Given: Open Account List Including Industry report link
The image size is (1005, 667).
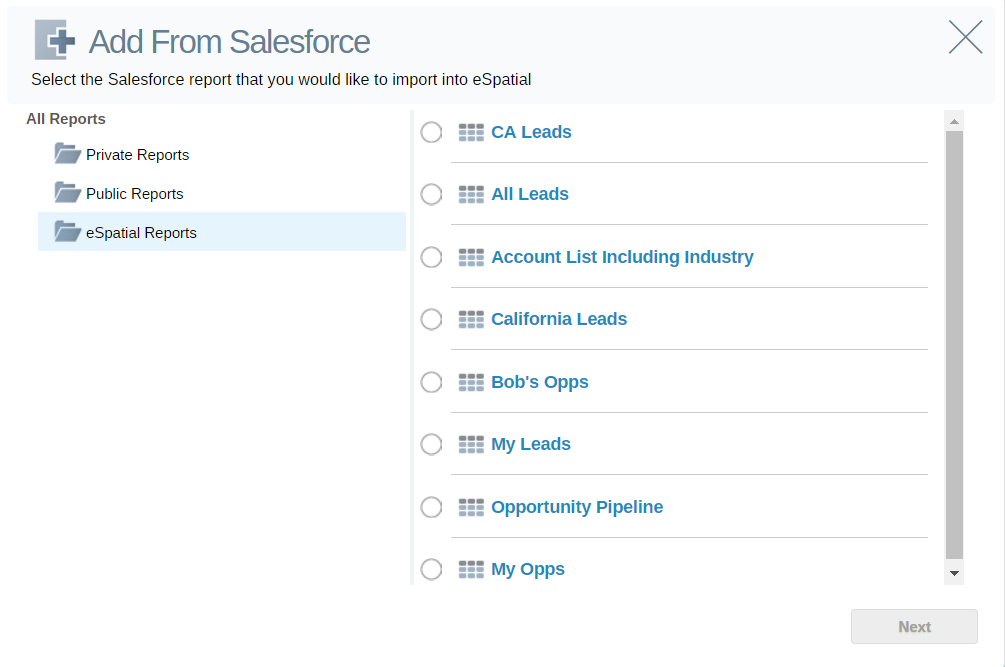Looking at the screenshot, I should tap(622, 257).
